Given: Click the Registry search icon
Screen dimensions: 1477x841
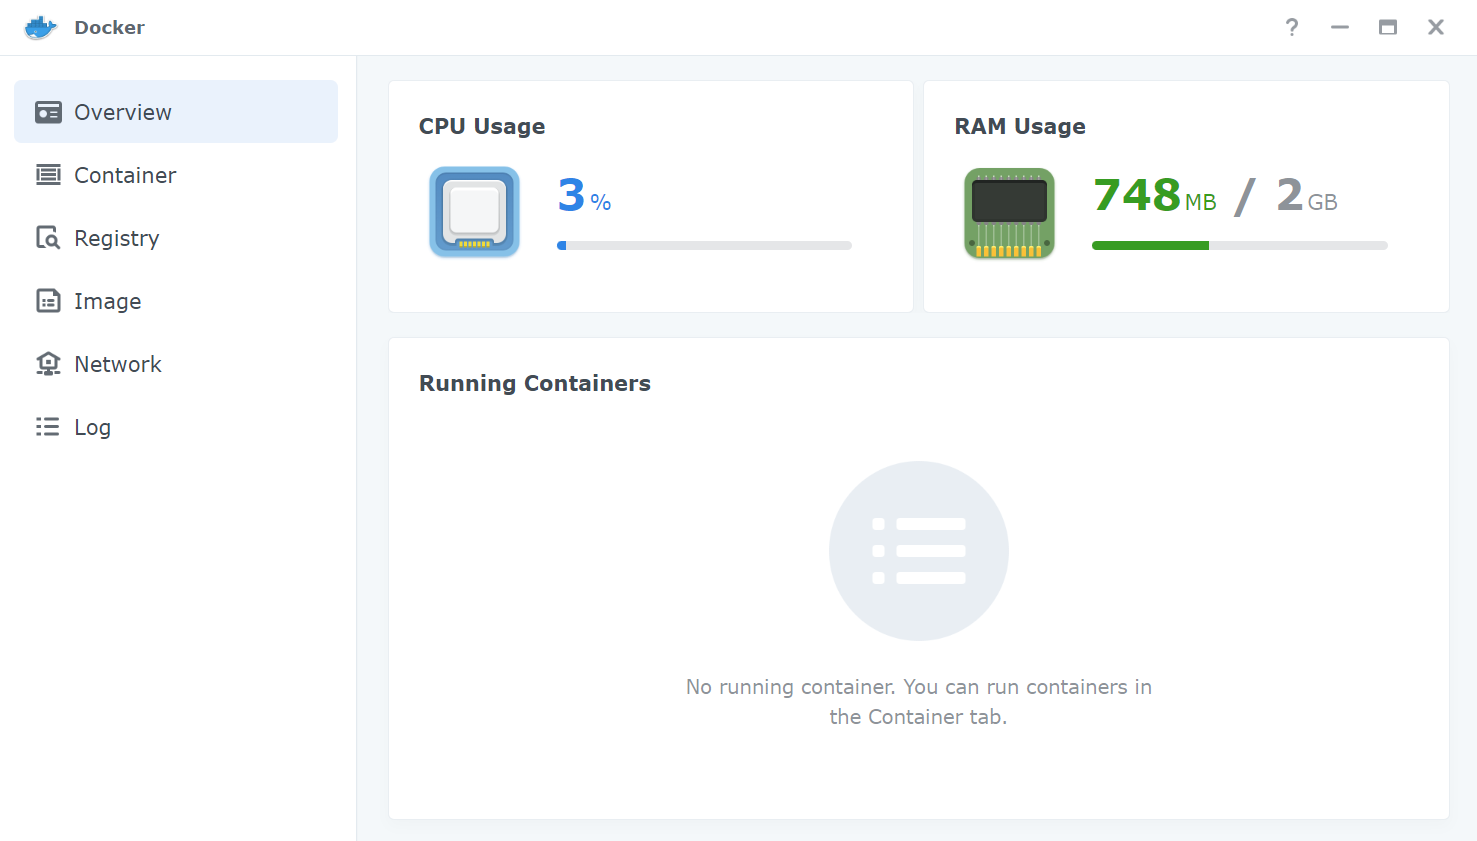Looking at the screenshot, I should click(x=48, y=238).
